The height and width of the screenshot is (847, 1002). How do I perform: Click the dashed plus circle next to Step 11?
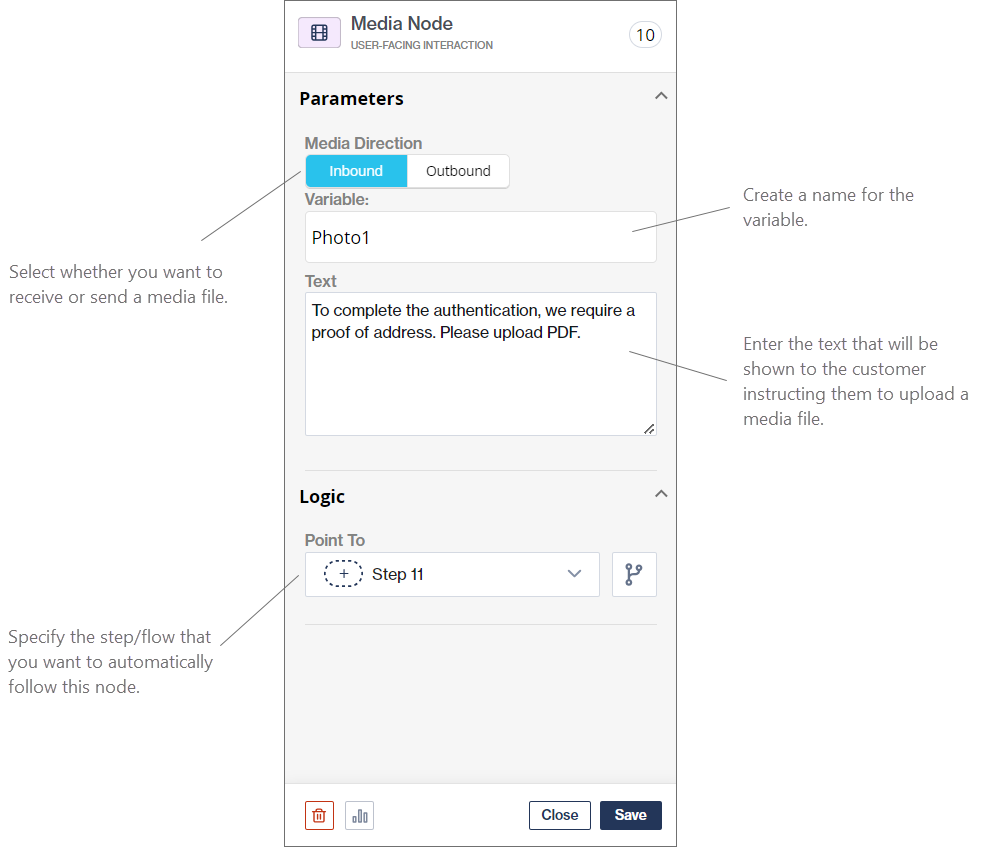tap(343, 573)
